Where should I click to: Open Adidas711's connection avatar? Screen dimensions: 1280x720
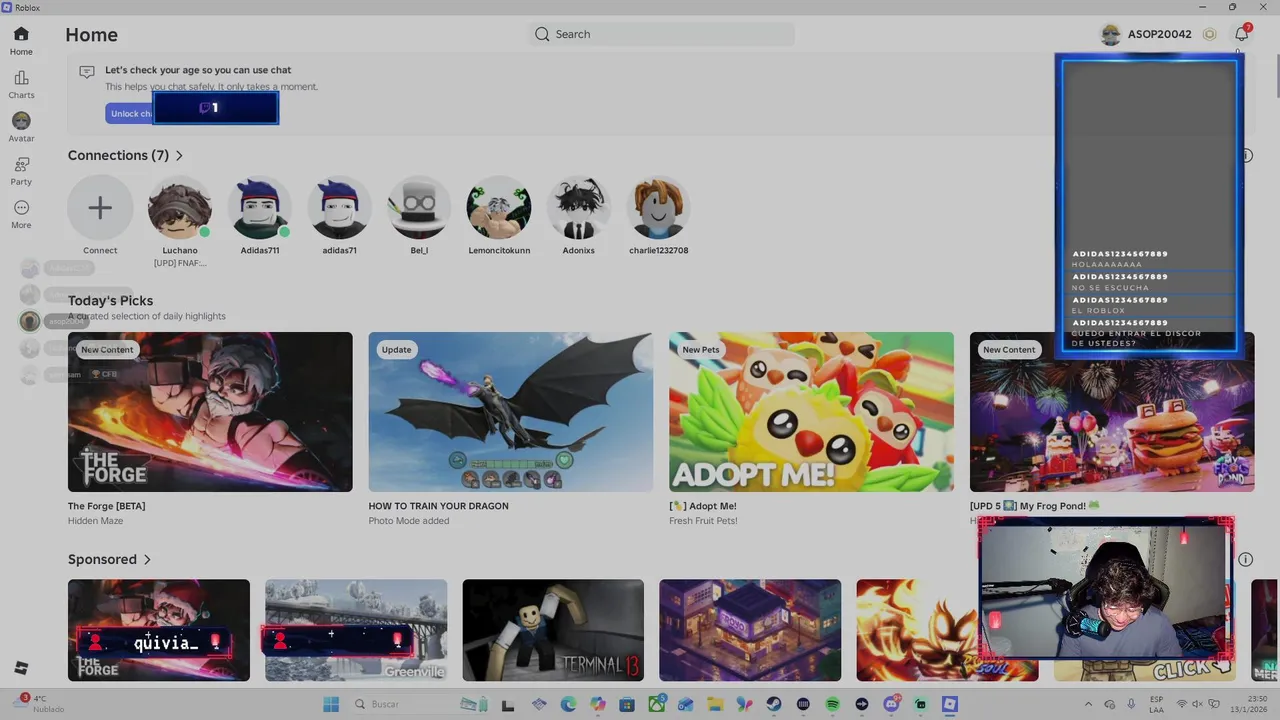[x=259, y=208]
